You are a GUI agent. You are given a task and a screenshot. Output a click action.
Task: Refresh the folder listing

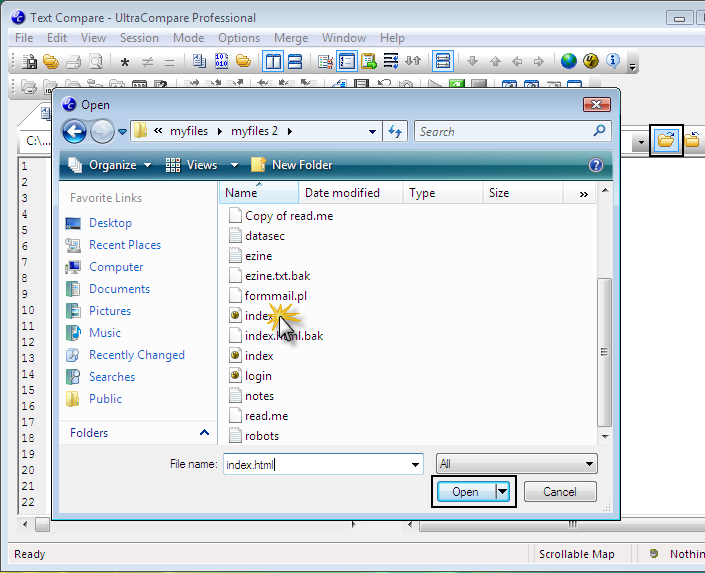[395, 131]
